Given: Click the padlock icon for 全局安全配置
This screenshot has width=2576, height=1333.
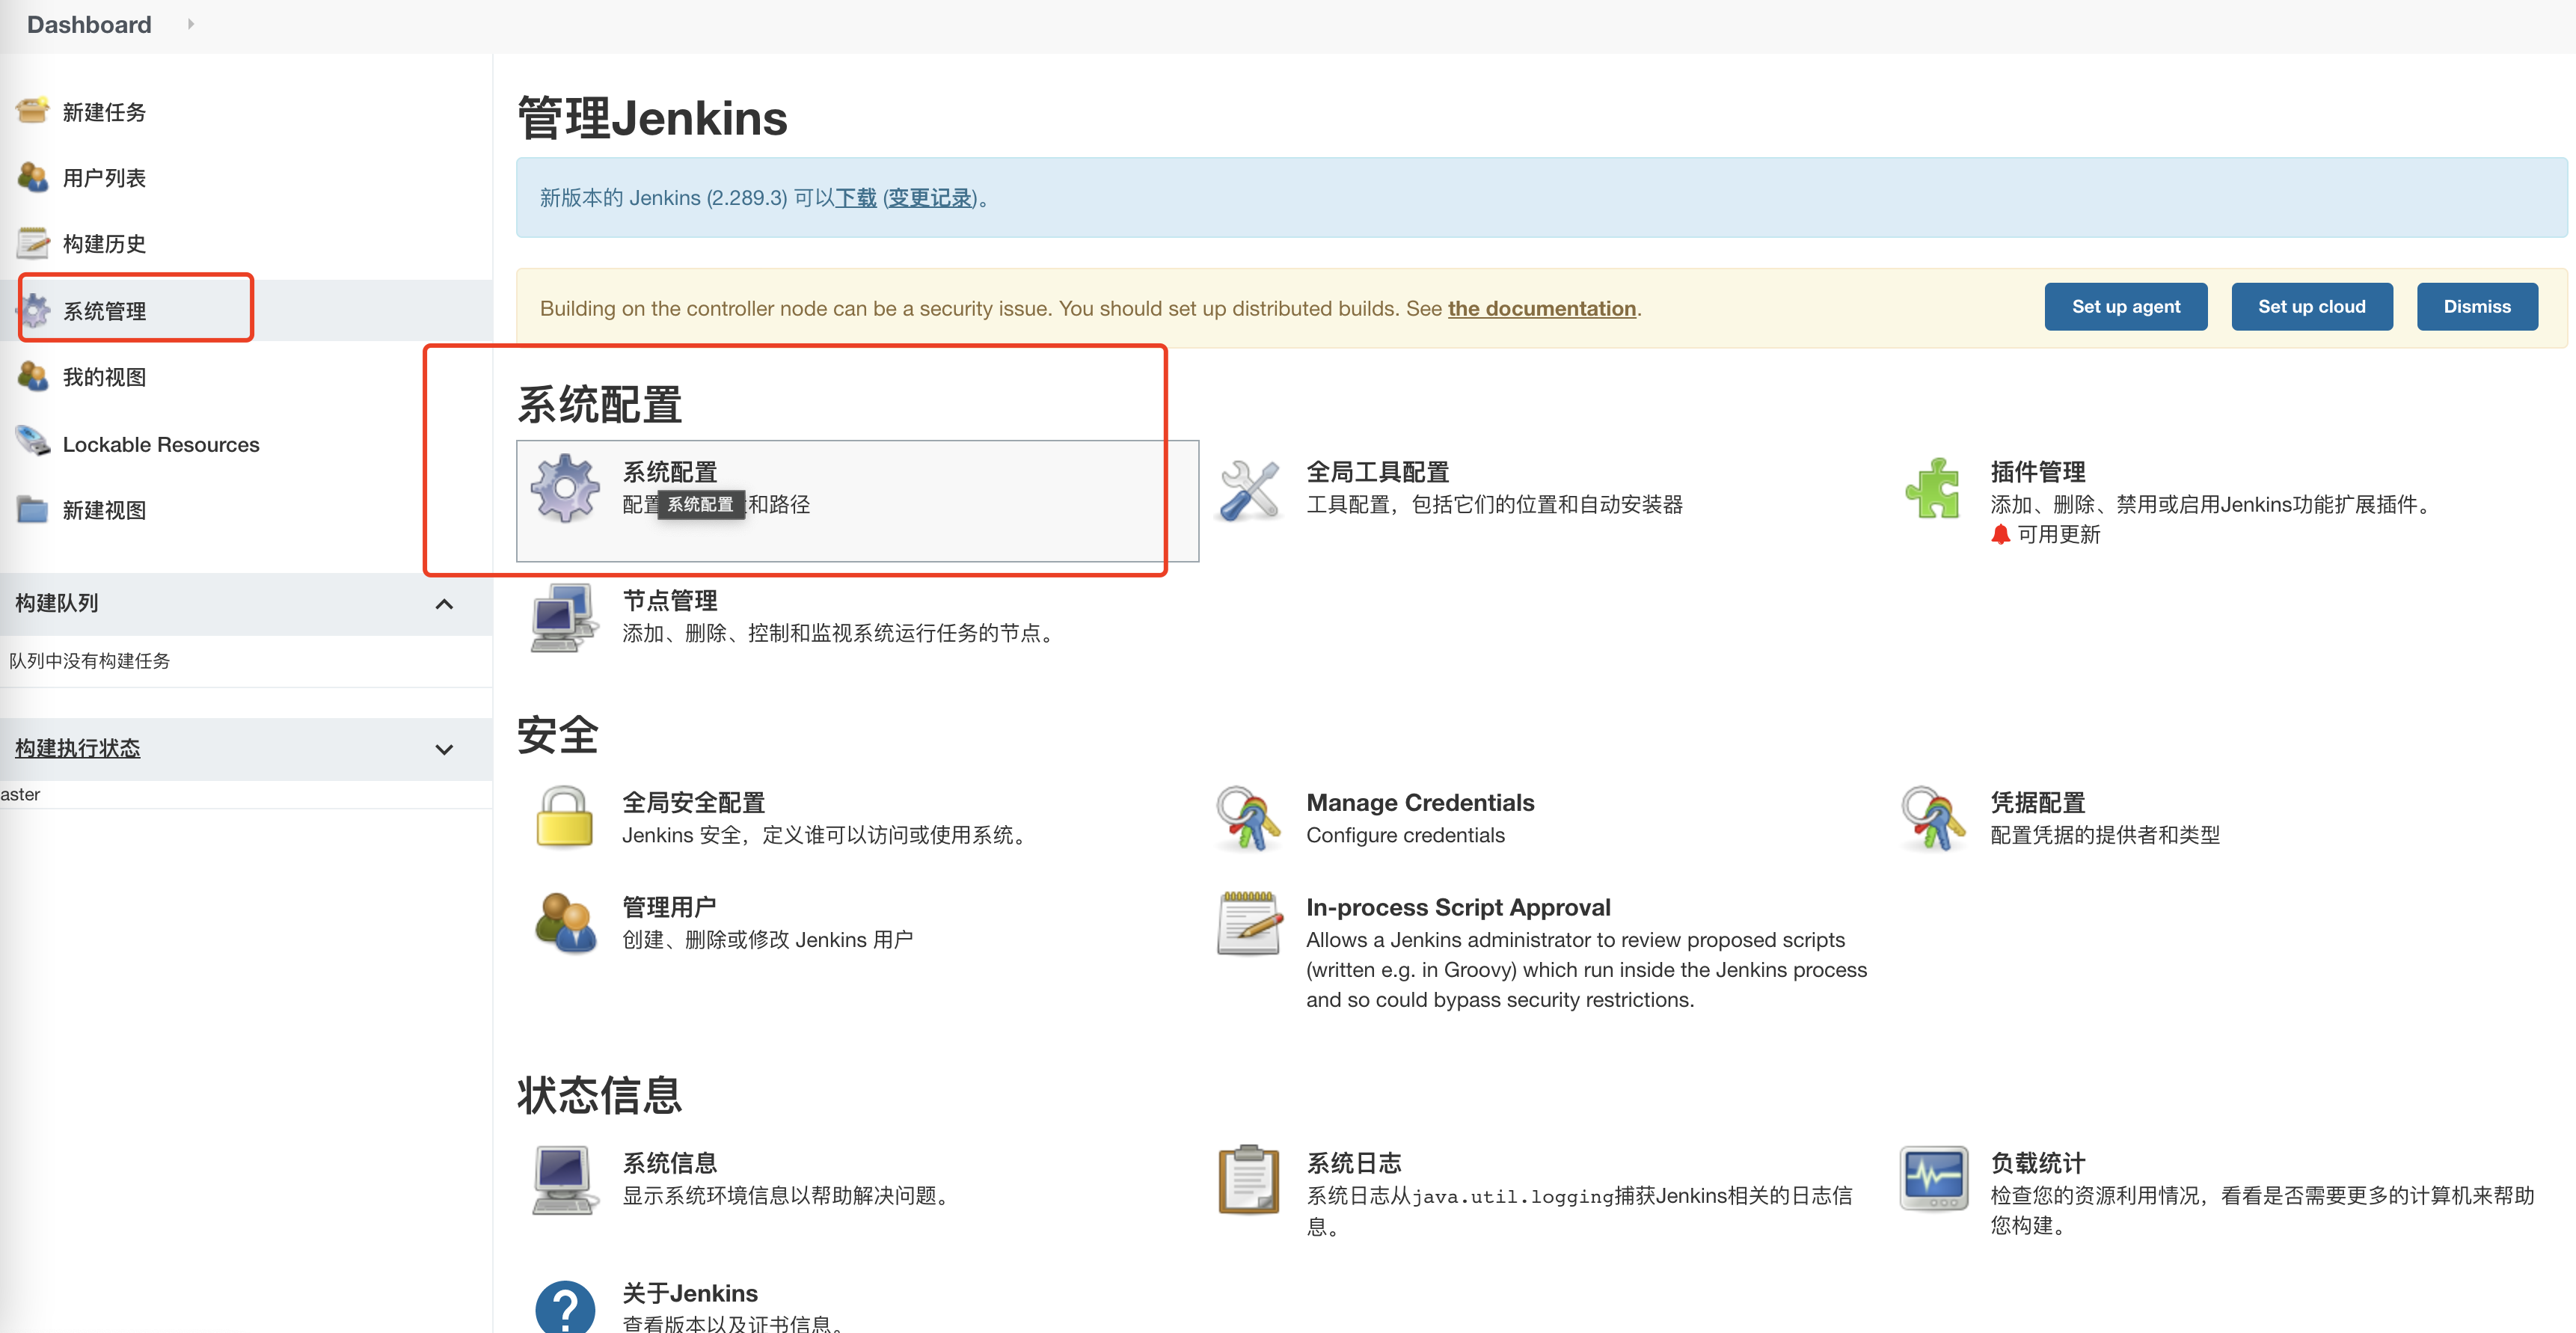Looking at the screenshot, I should (x=565, y=817).
